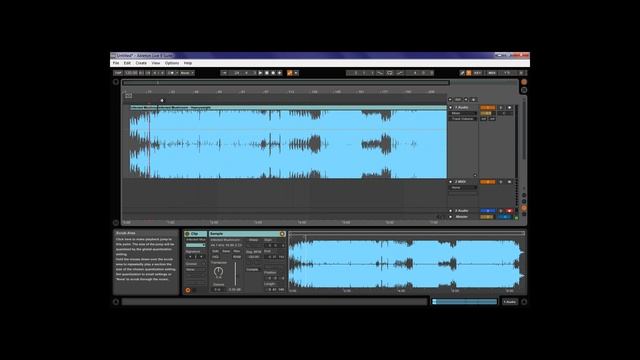Image resolution: width=640 pixels, height=360 pixels.
Task: Jump to previous locator
Action: 451,100
